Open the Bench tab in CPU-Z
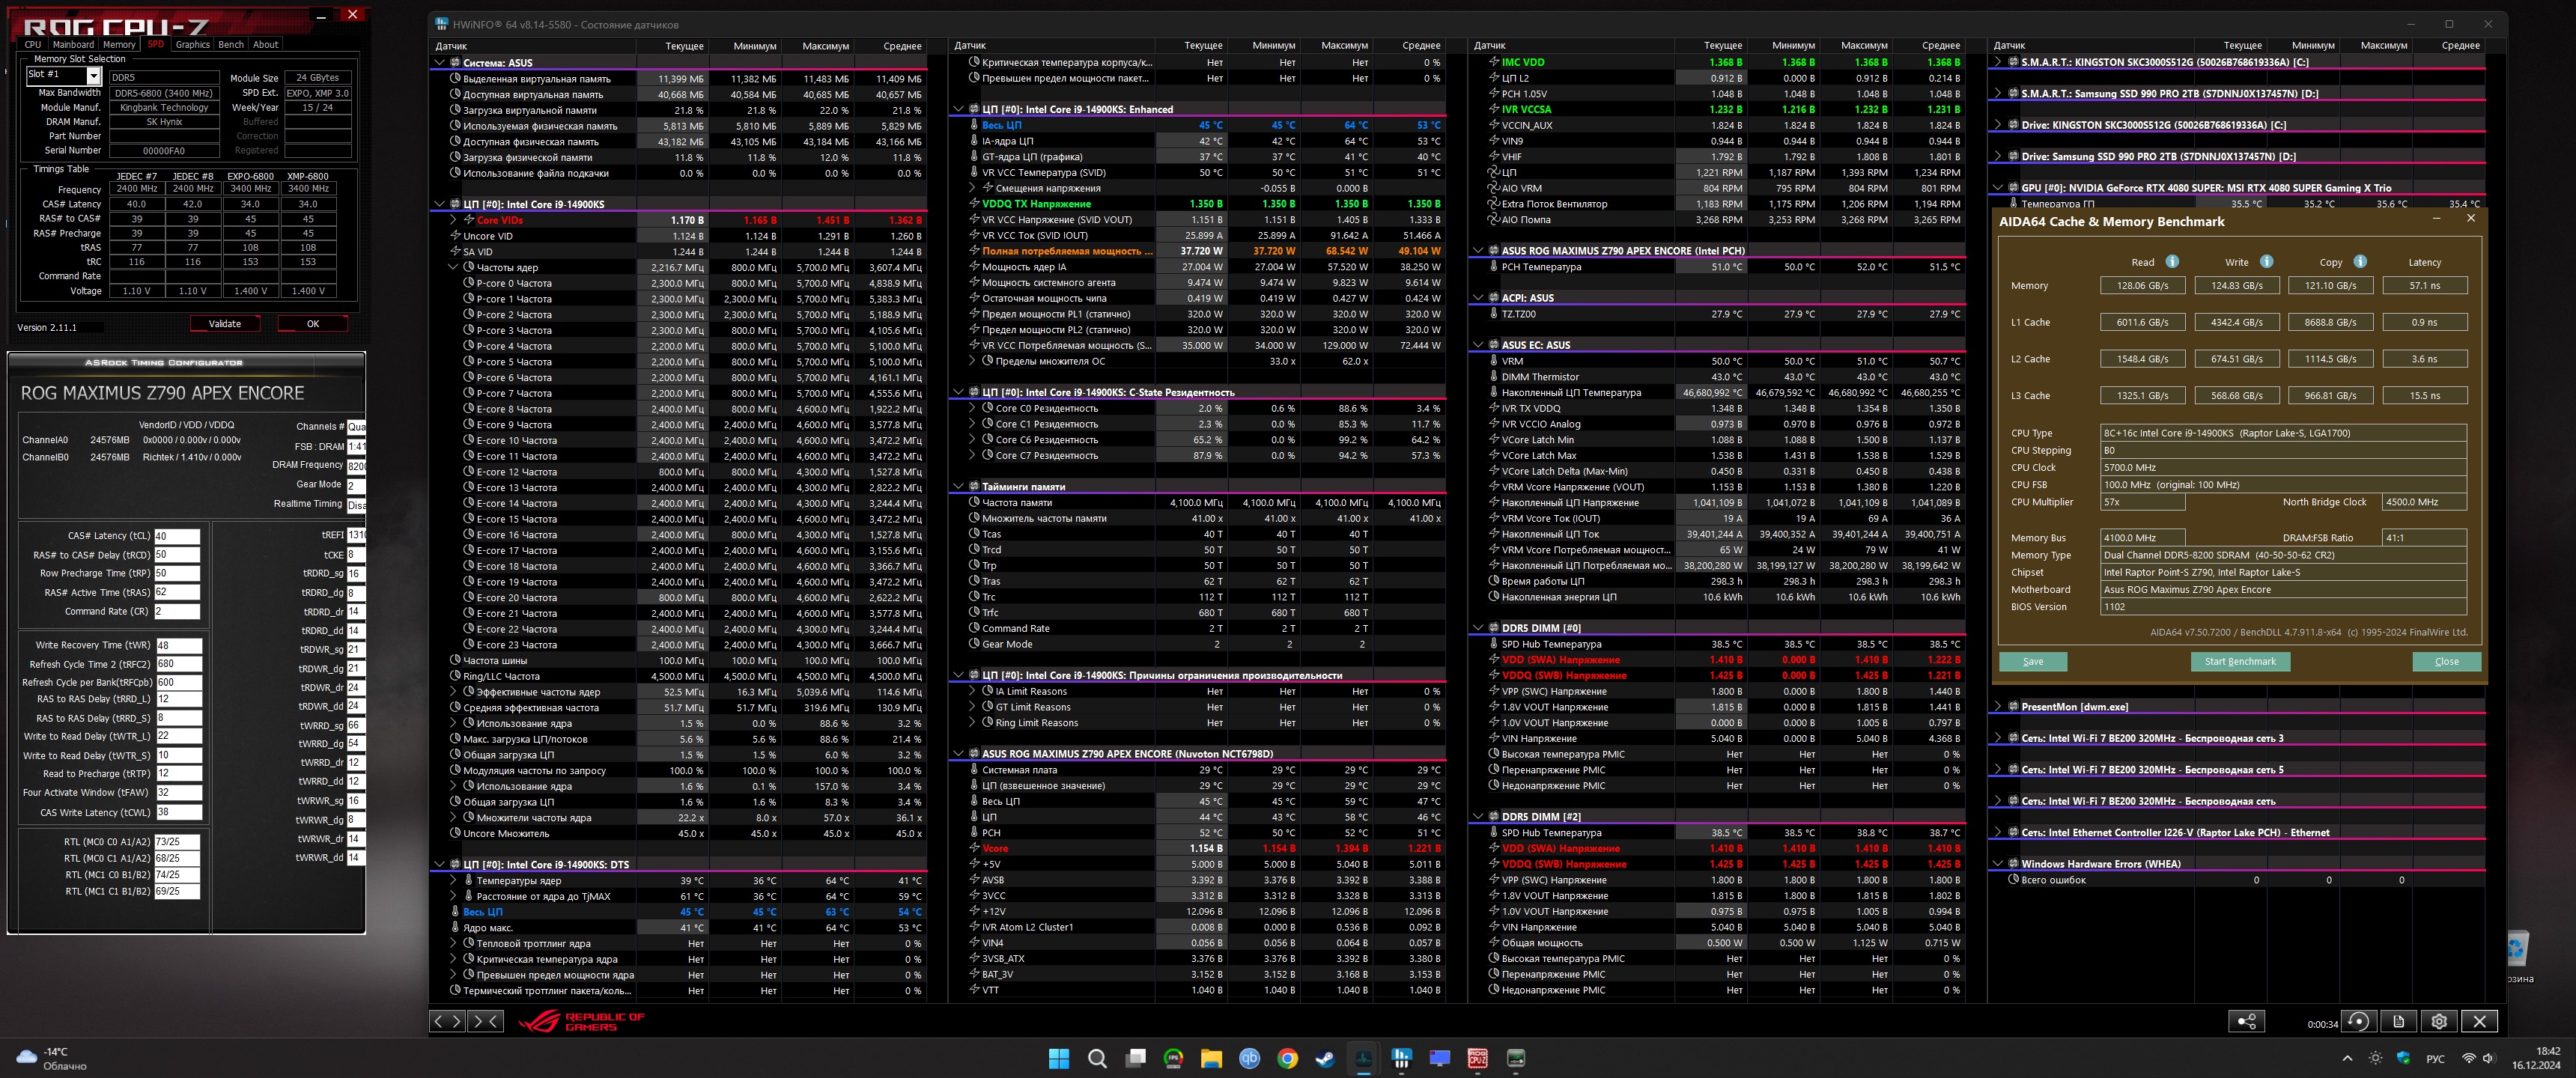2576x1078 pixels. pos(230,44)
